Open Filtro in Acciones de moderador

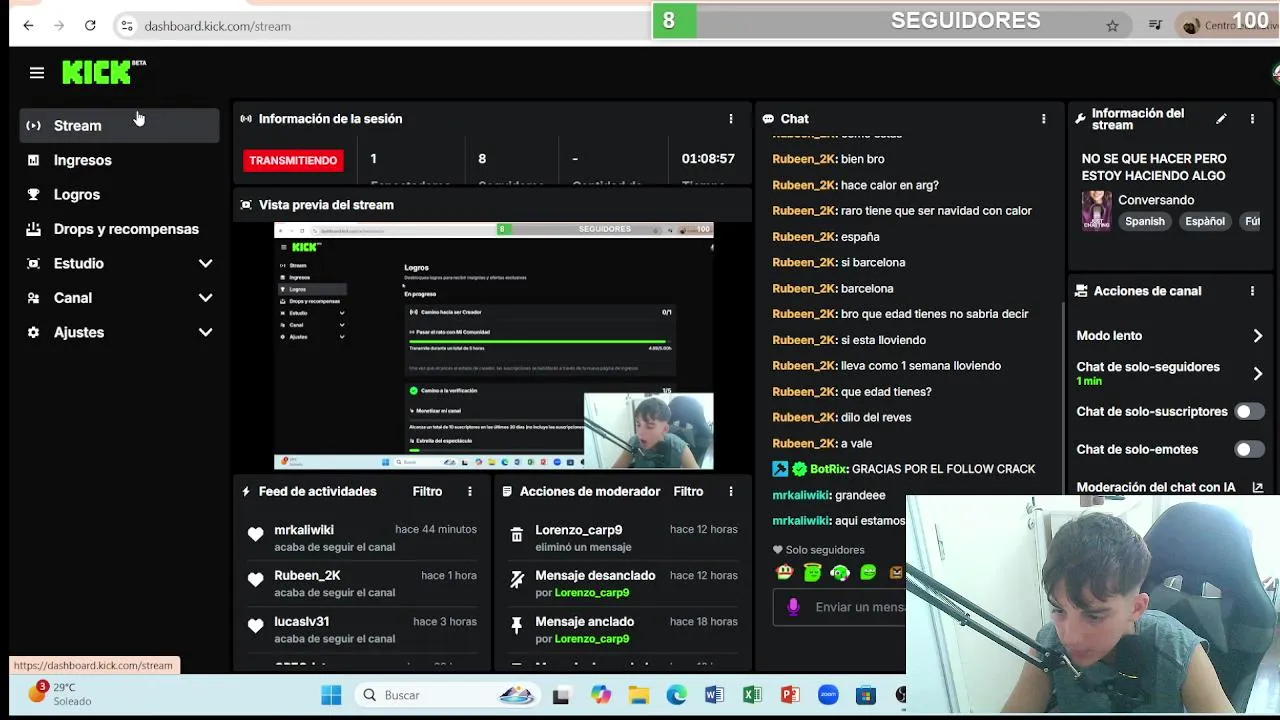(688, 492)
